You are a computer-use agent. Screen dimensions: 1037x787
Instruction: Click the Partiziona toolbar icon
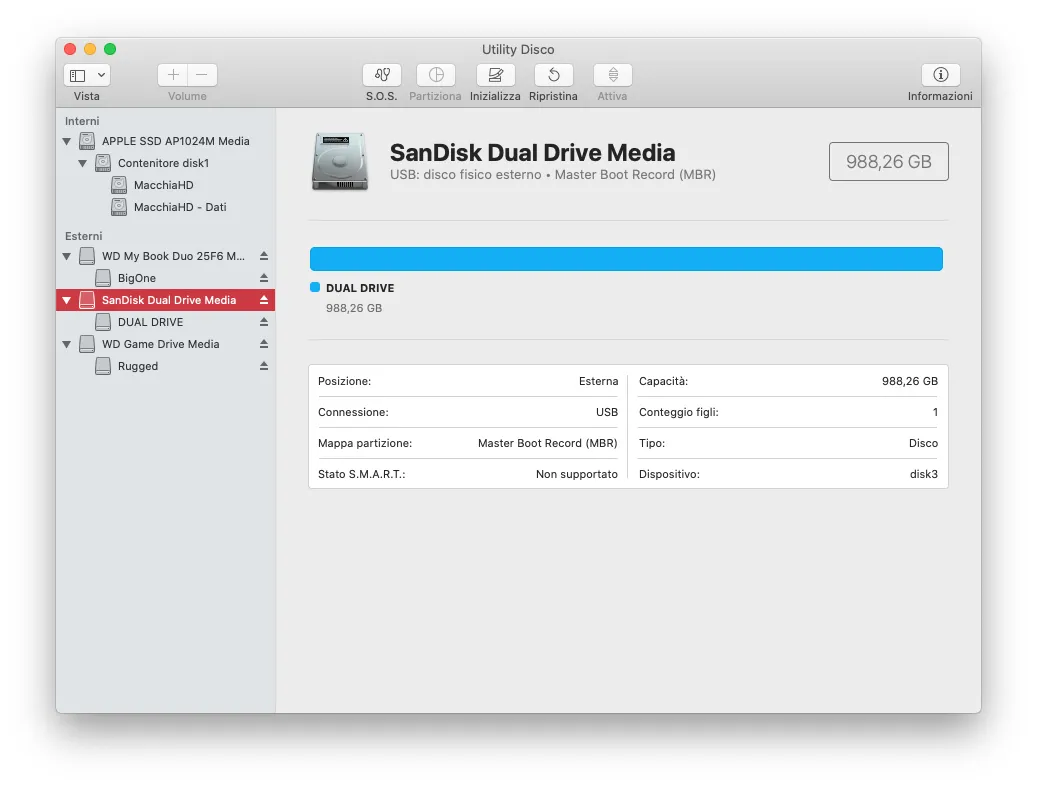pos(435,76)
